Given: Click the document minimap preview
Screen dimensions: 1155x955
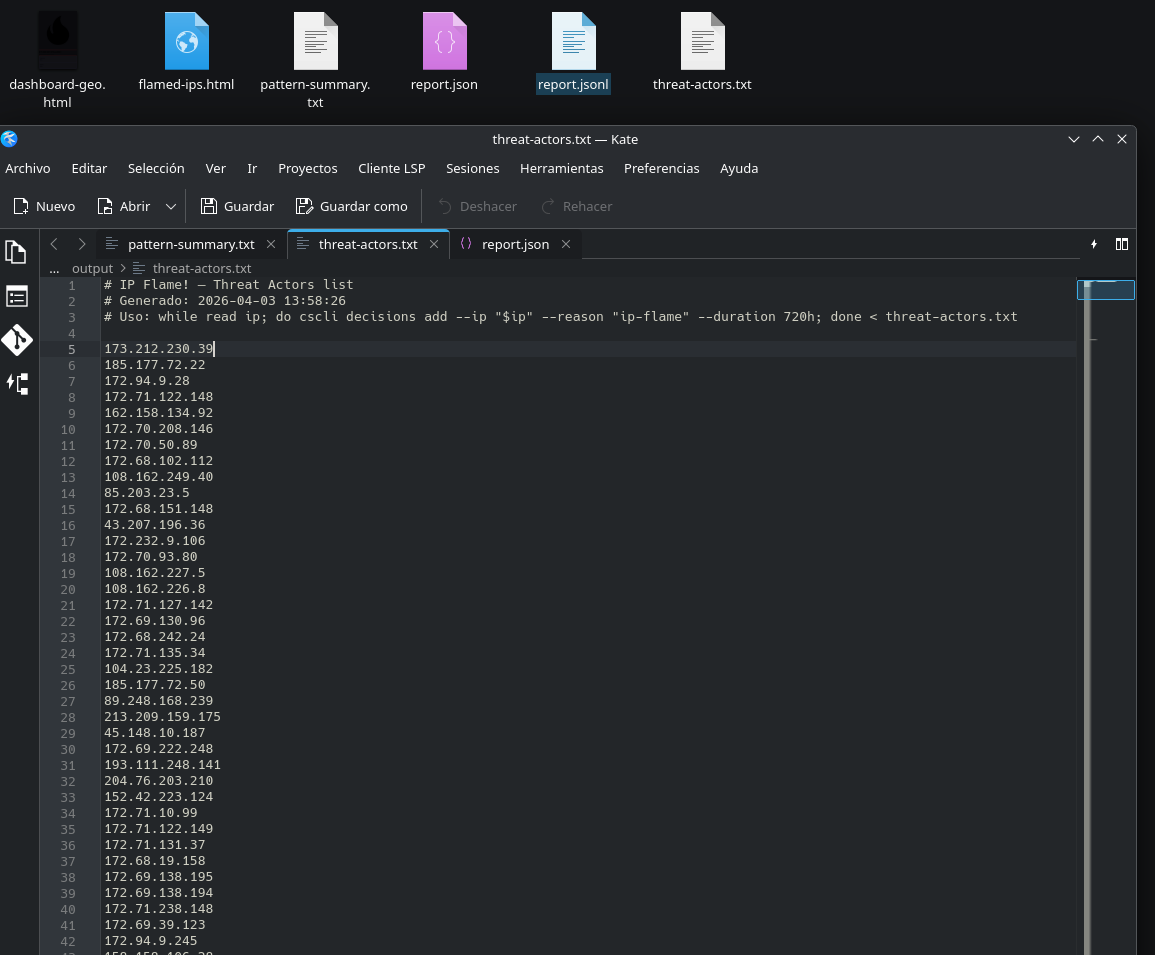Looking at the screenshot, I should (1106, 290).
